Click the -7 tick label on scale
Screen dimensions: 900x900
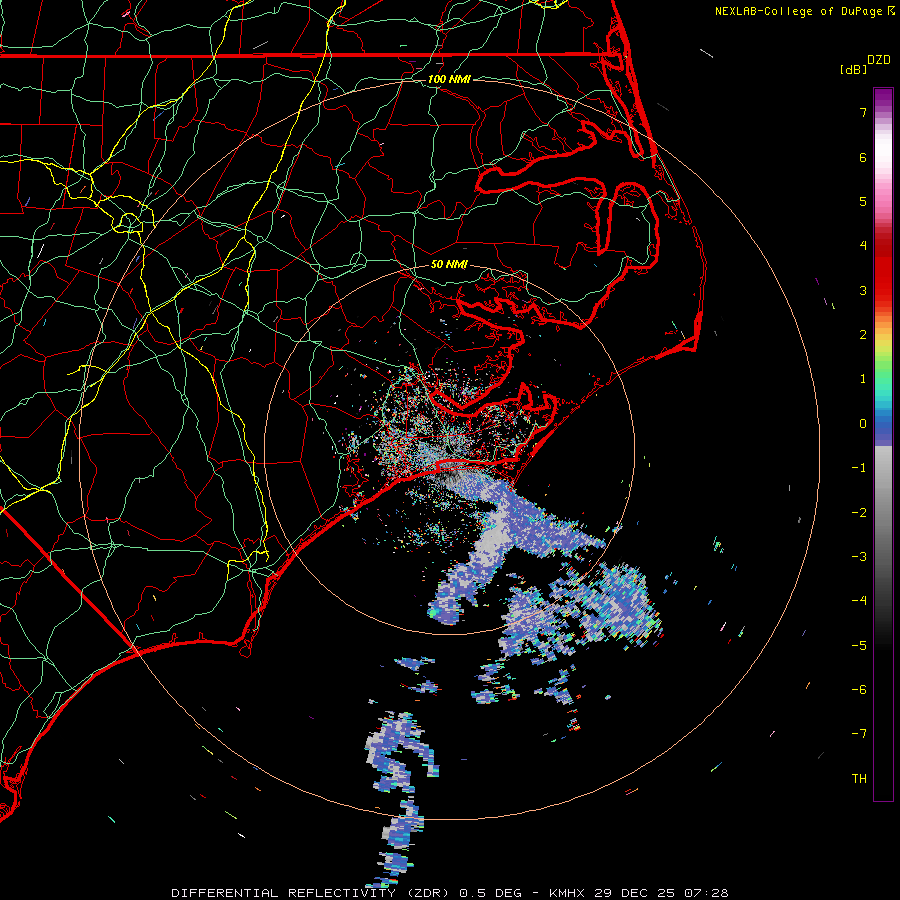click(x=859, y=734)
